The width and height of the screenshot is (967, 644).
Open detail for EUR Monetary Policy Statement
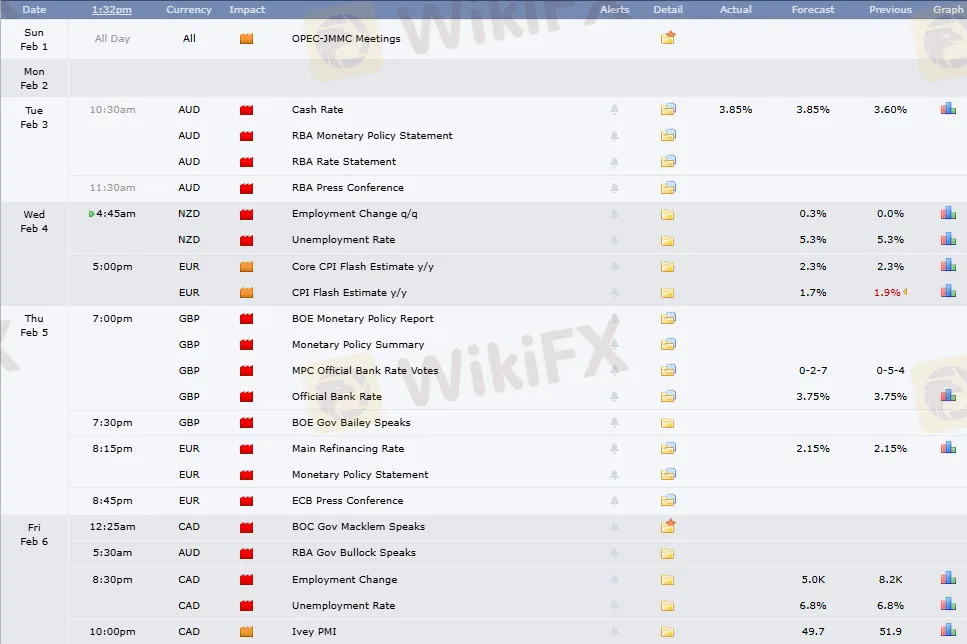pos(668,474)
